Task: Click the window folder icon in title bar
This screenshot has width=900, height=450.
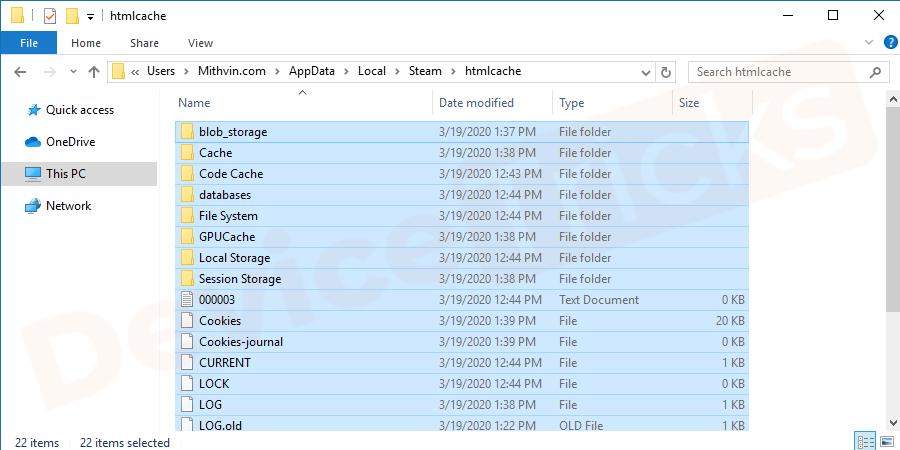Action: tap(18, 16)
